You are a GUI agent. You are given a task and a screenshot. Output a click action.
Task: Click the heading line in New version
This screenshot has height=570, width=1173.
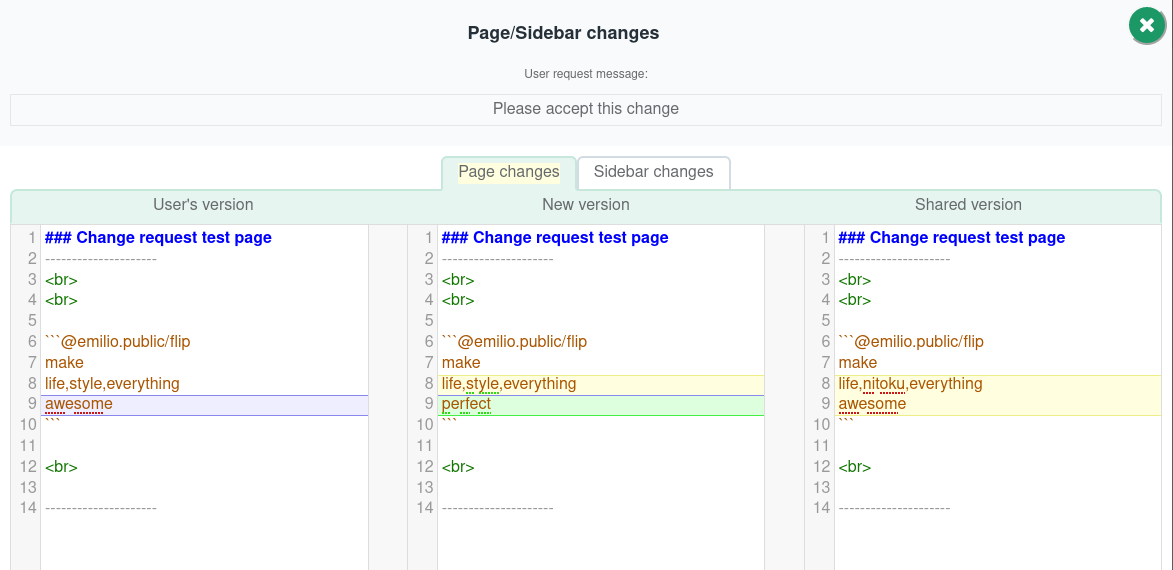[554, 238]
